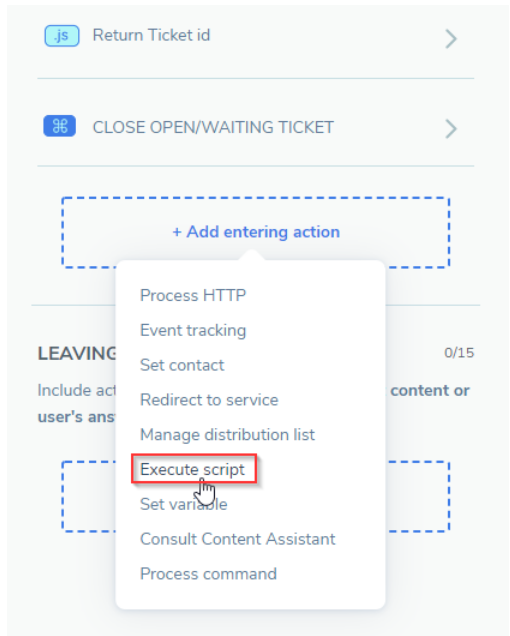Viewport: 510px width, 636px height.
Task: Select Process HTTP from the menu
Action: pyautogui.click(x=193, y=295)
